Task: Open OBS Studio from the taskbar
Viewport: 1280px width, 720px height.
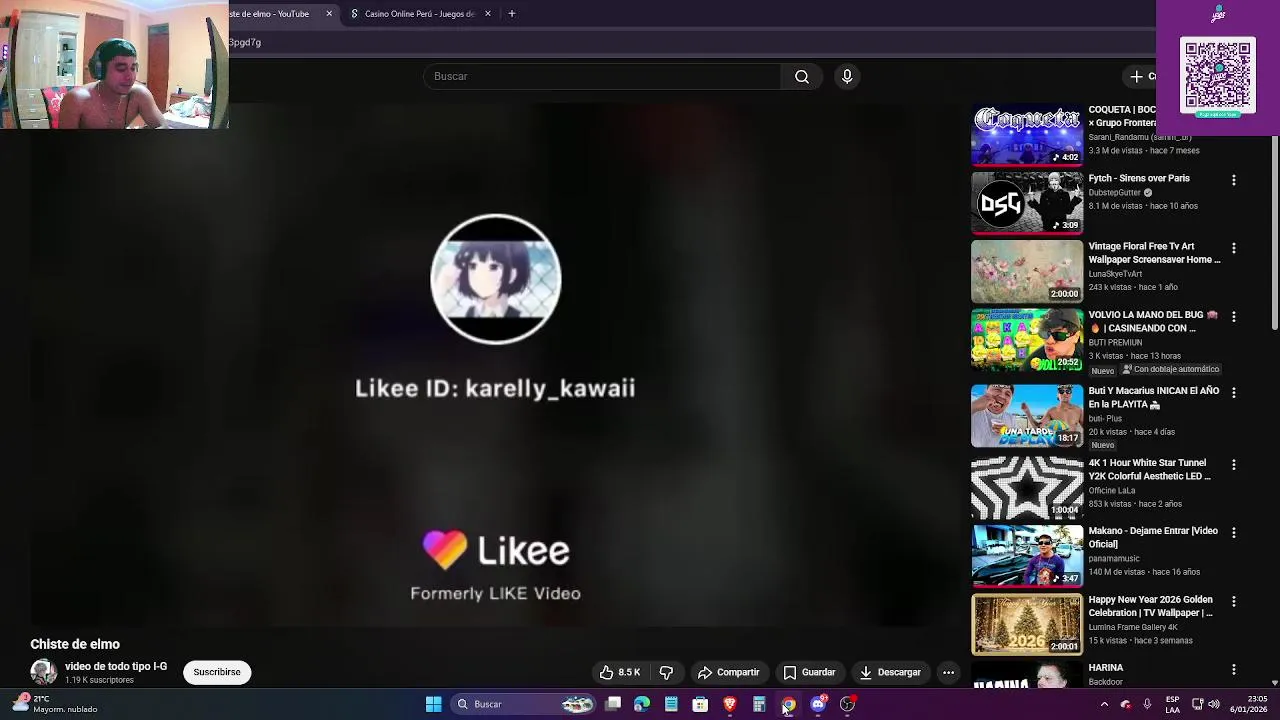Action: pos(847,705)
